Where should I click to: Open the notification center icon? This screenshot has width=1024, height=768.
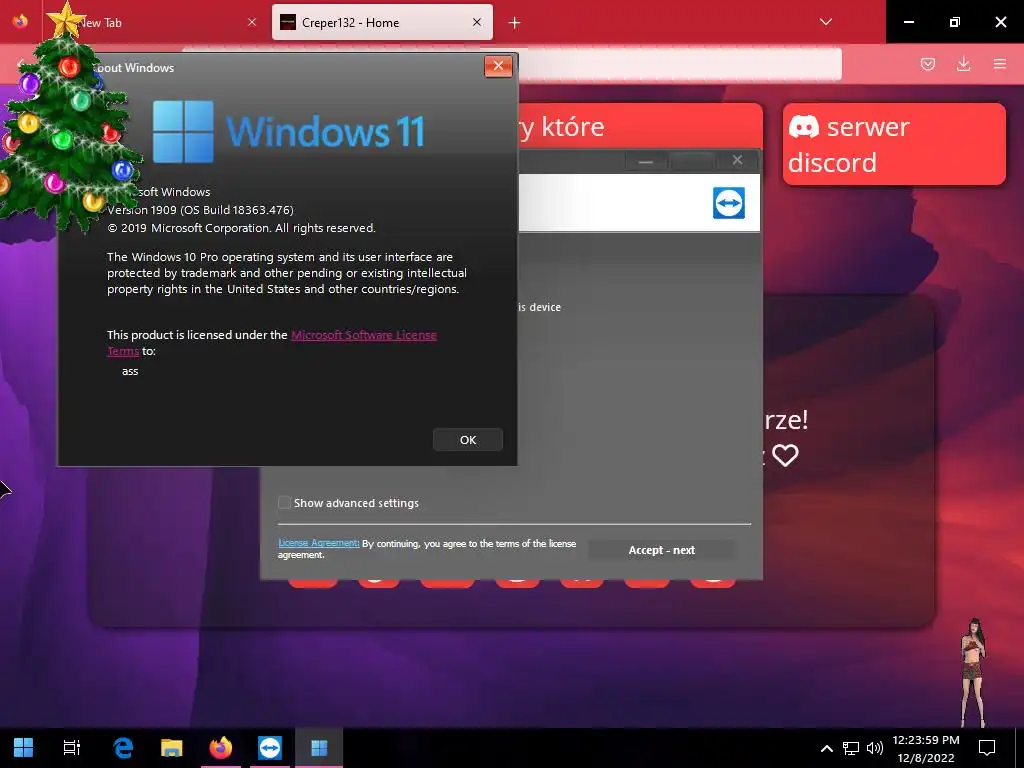(987, 748)
